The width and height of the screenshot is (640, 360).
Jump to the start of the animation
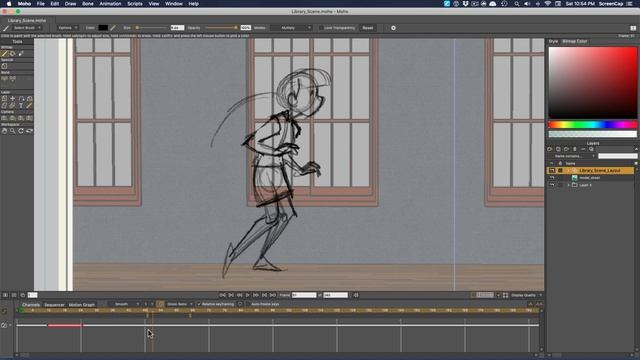coord(222,295)
